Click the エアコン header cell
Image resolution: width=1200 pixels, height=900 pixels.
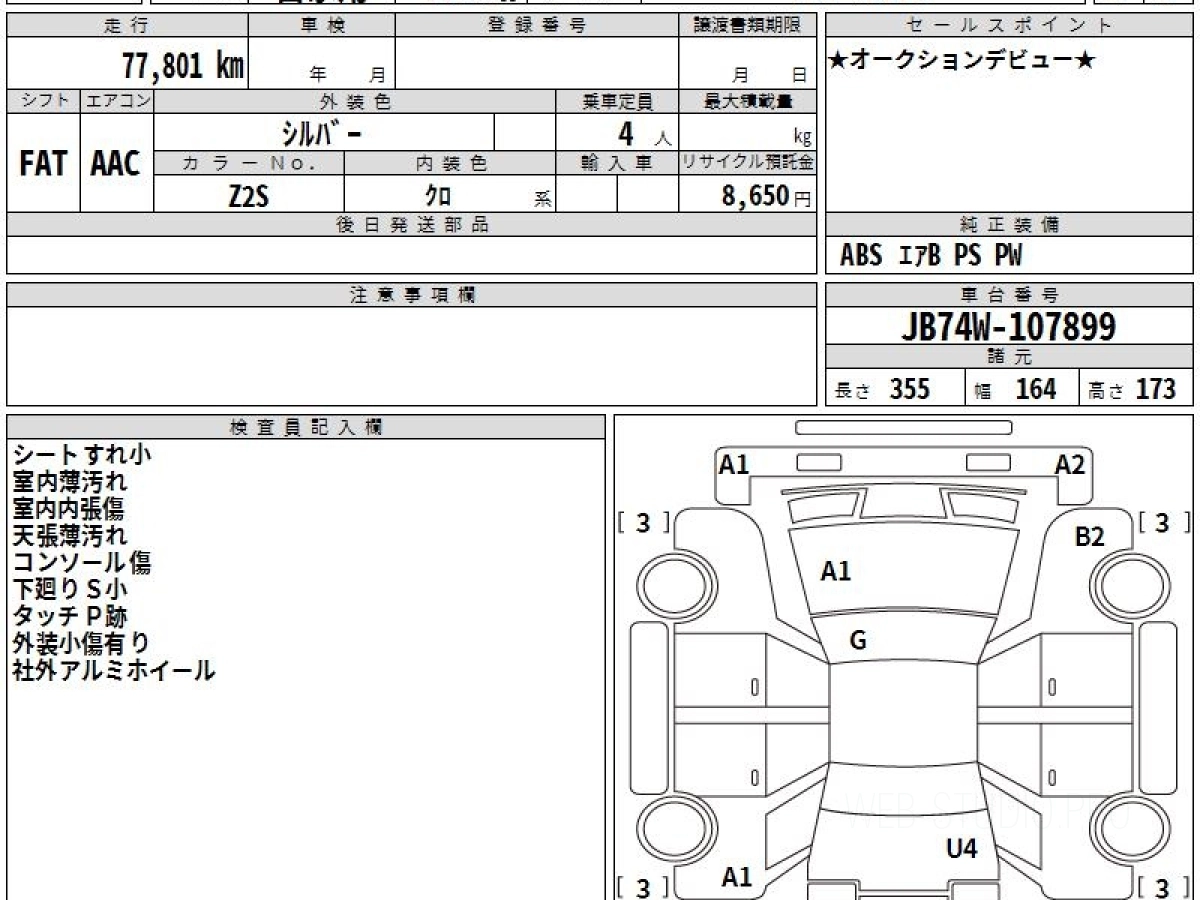[x=117, y=101]
